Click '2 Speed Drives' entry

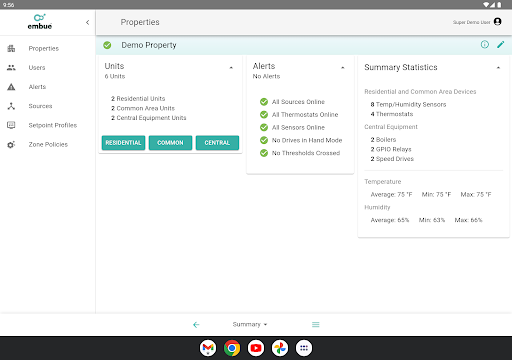(392, 159)
